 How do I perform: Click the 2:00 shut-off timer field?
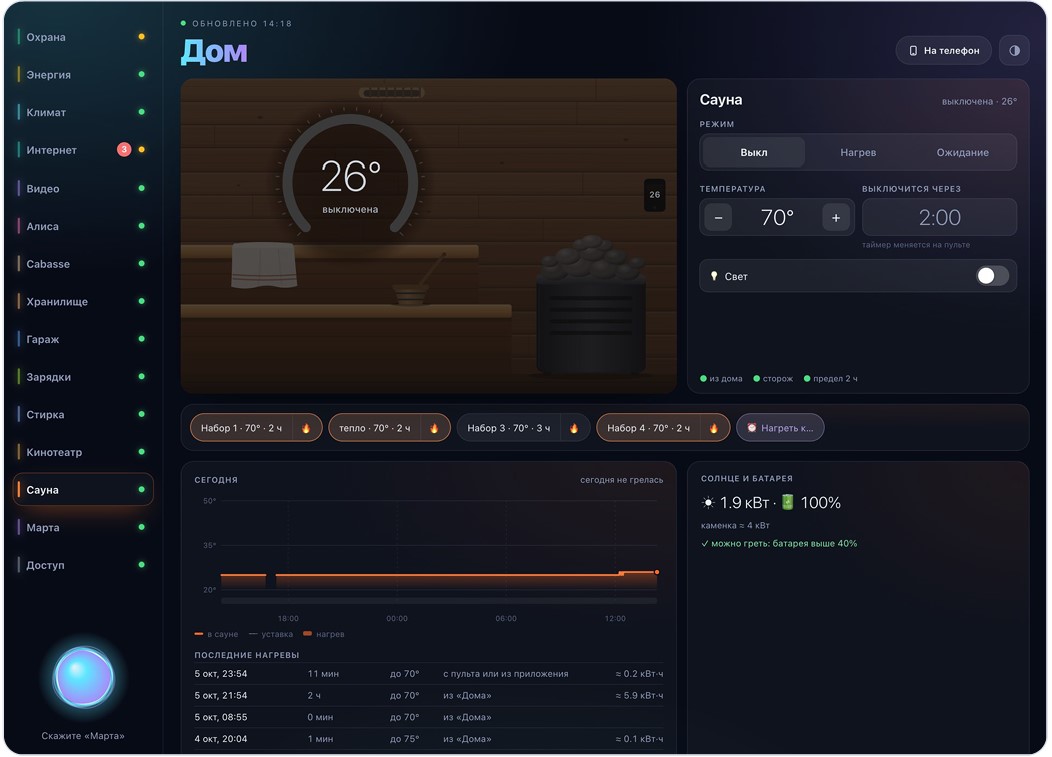pyautogui.click(x=939, y=217)
